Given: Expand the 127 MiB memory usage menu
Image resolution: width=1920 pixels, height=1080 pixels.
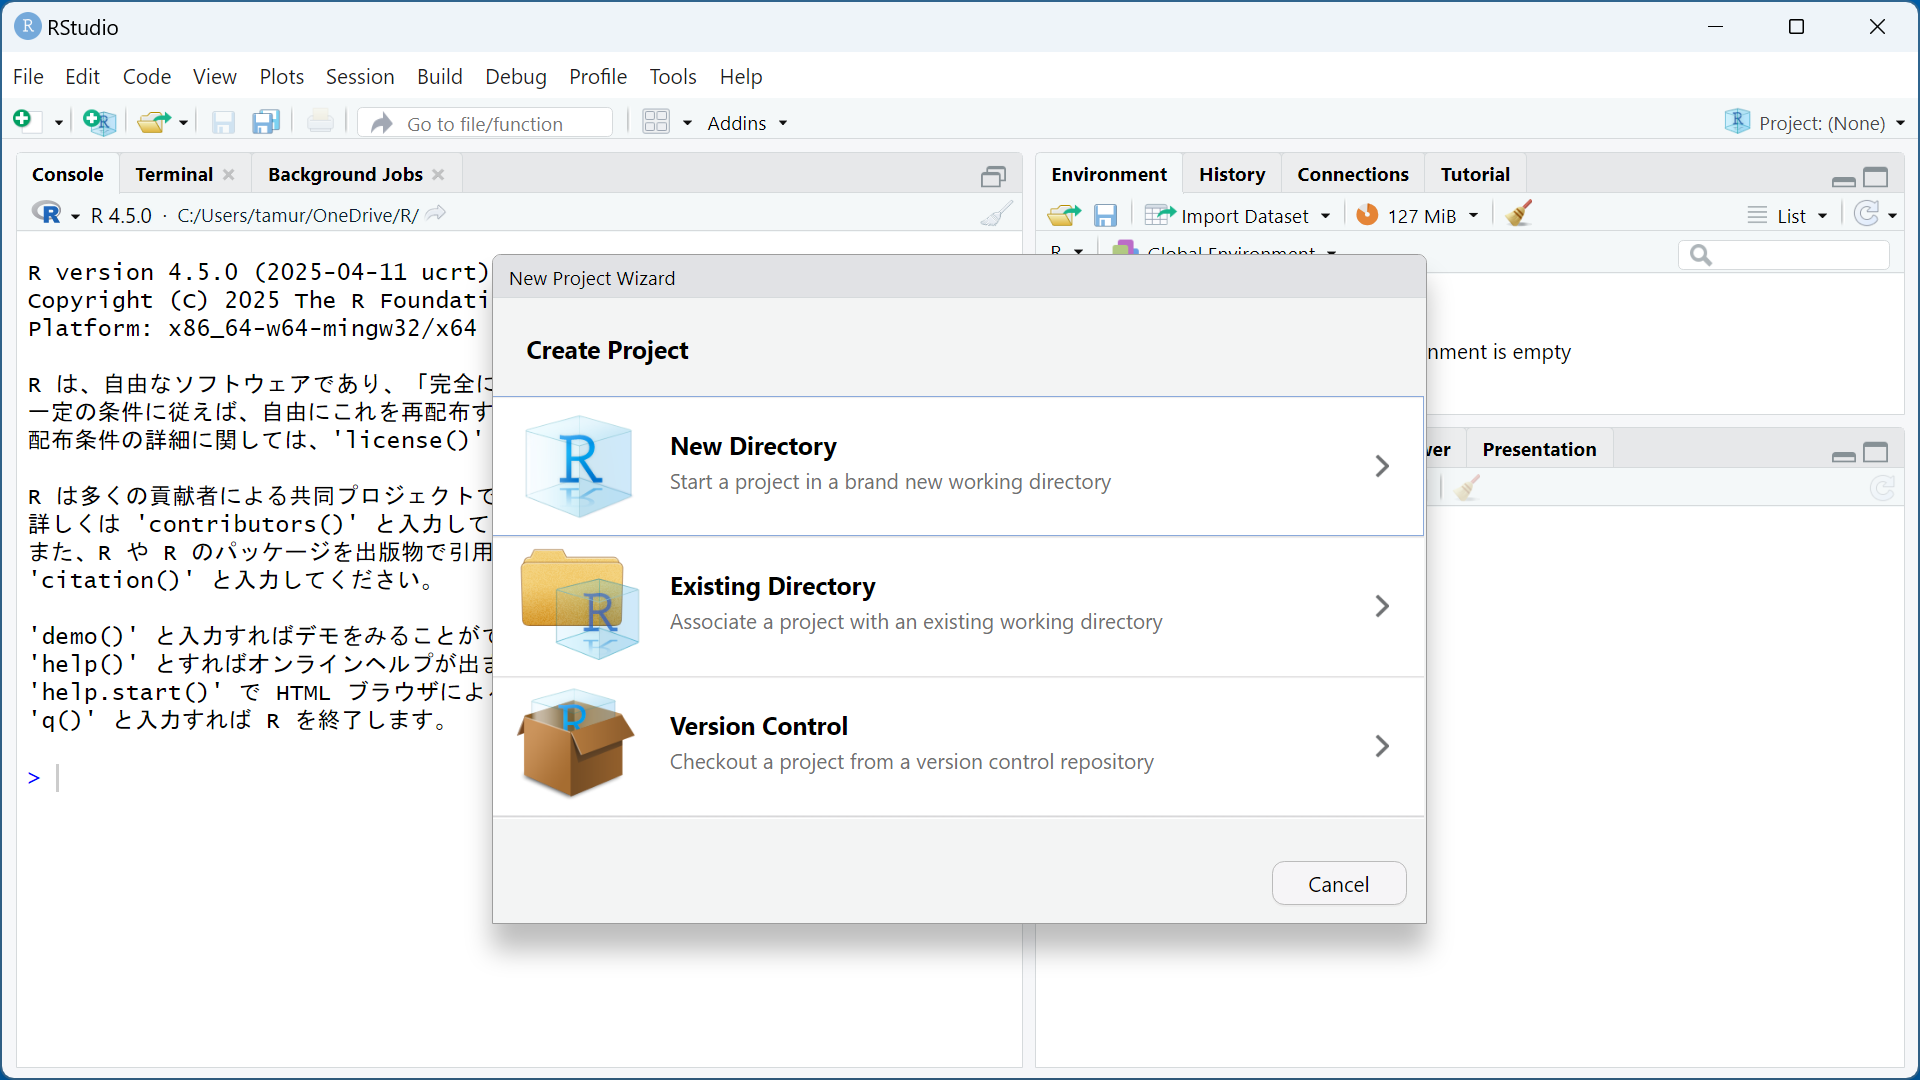Looking at the screenshot, I should (x=1420, y=216).
